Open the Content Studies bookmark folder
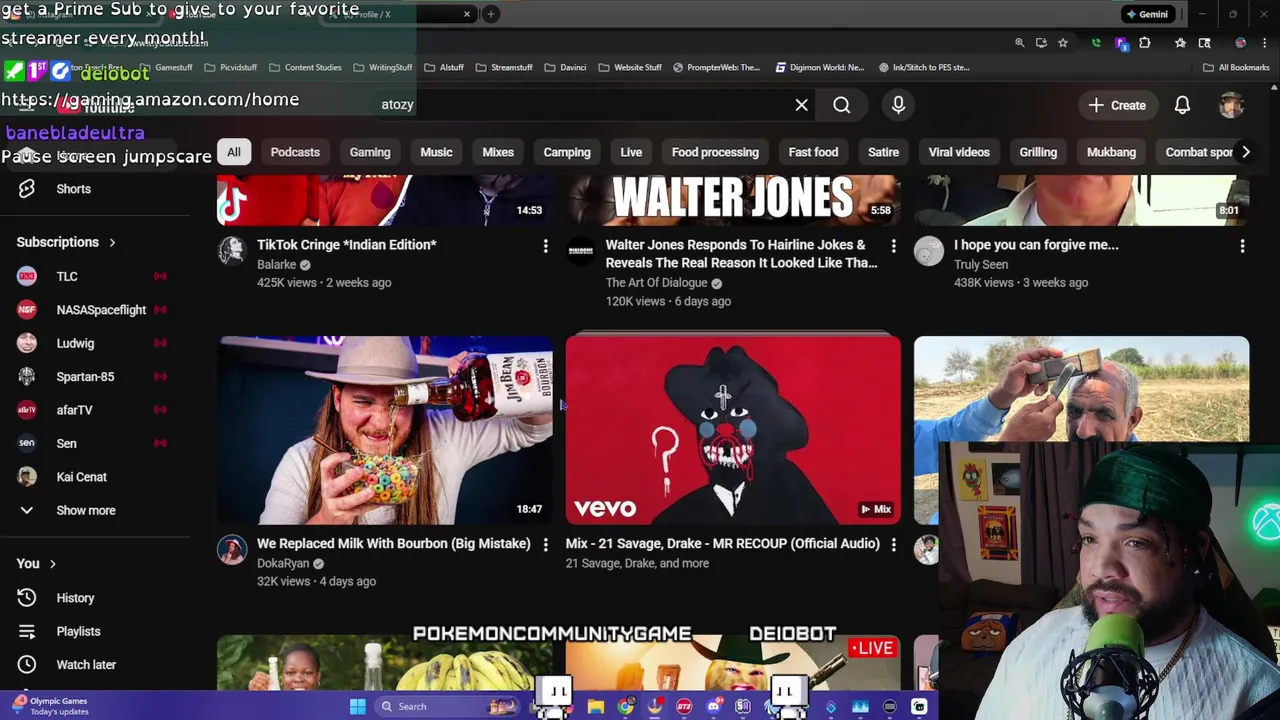Screen dimensions: 1280x720 pyautogui.click(x=304, y=67)
